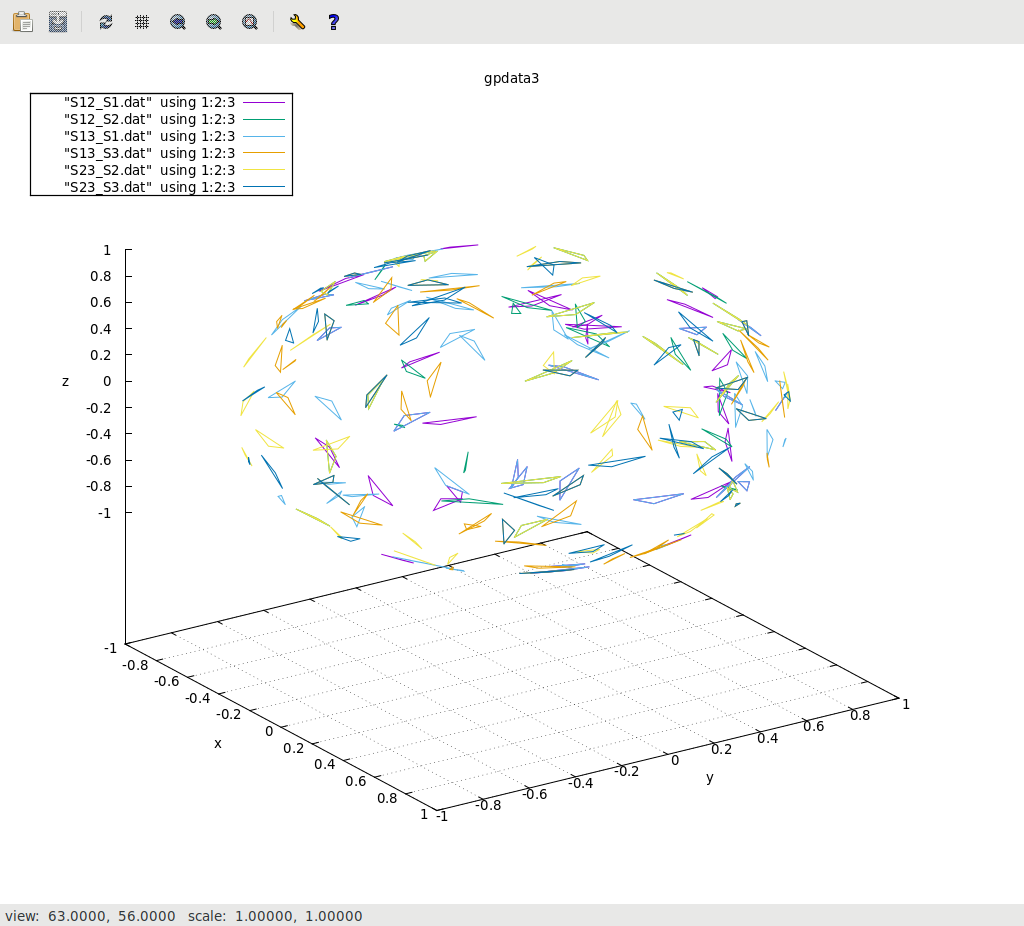Screen dimensions: 1024x926
Task: Click the z axis label
Action: click(x=66, y=381)
